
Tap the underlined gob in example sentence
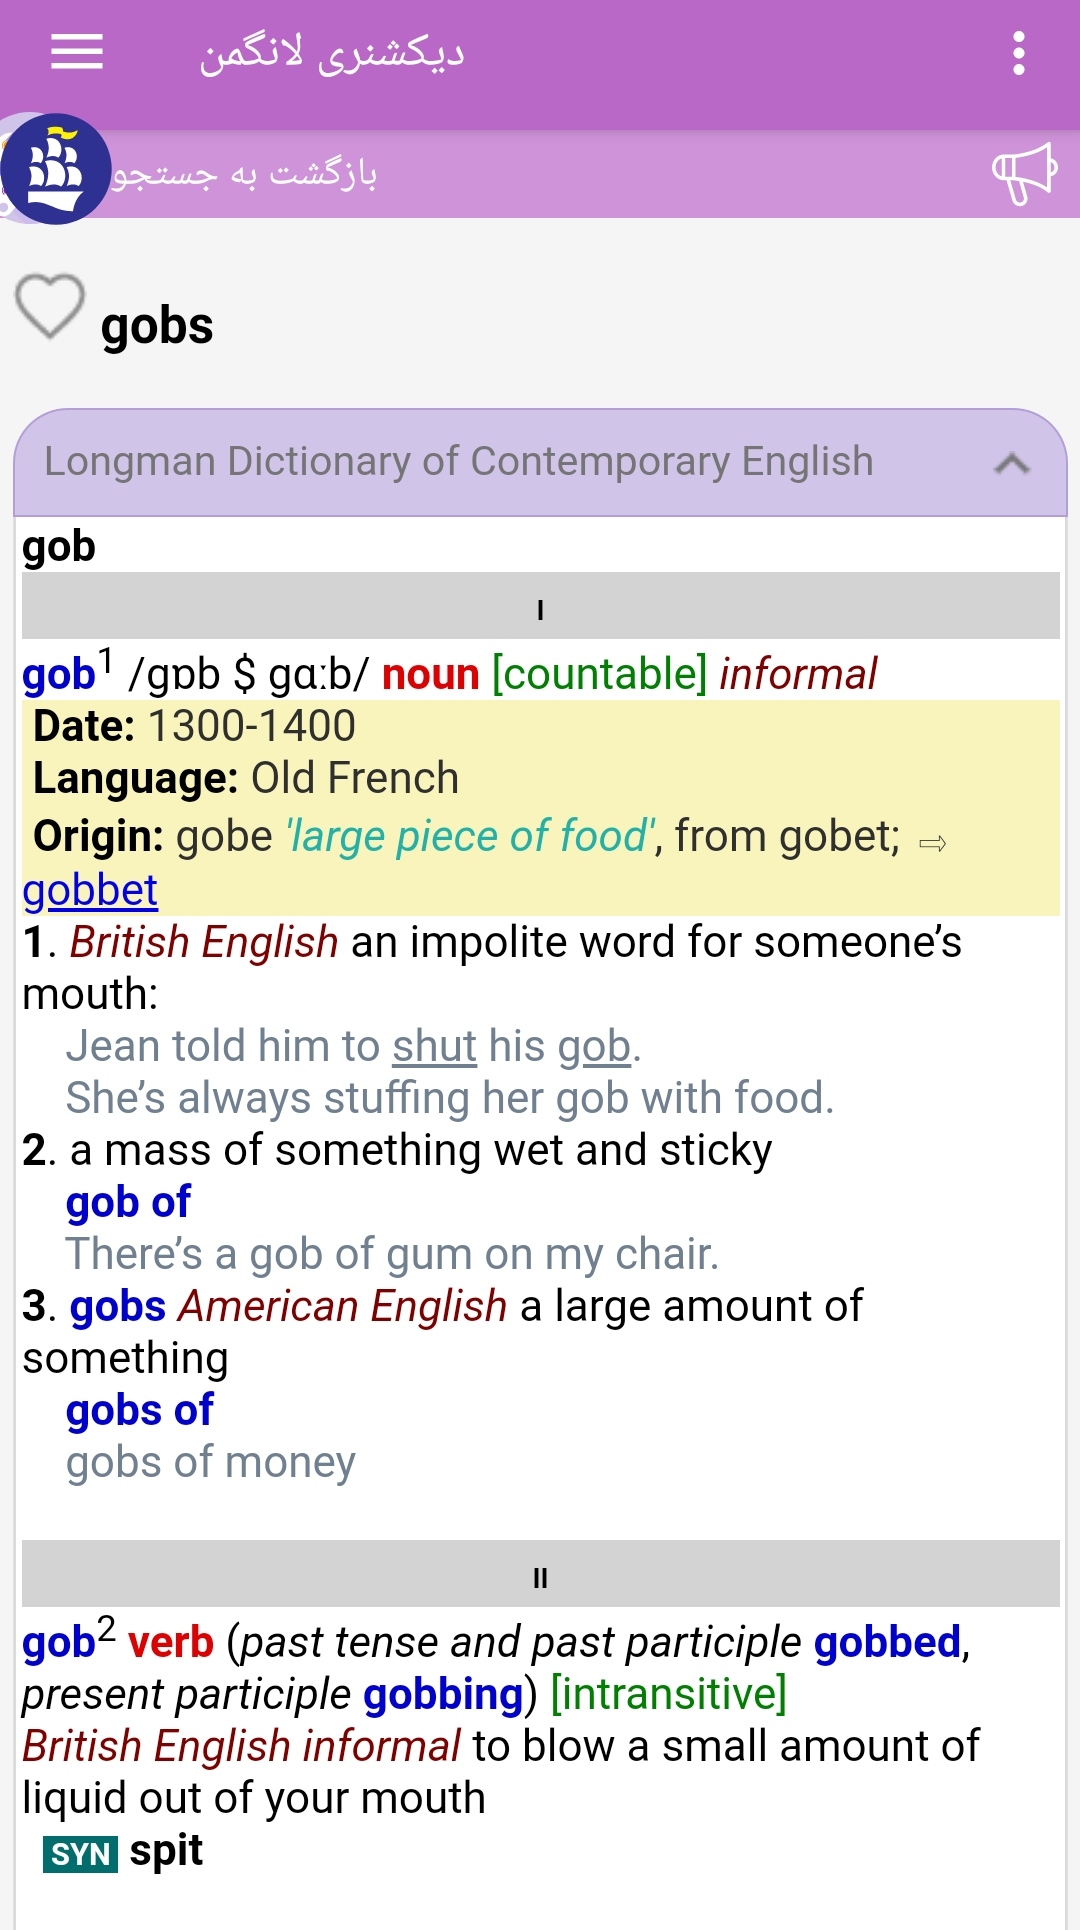pyautogui.click(x=594, y=1047)
